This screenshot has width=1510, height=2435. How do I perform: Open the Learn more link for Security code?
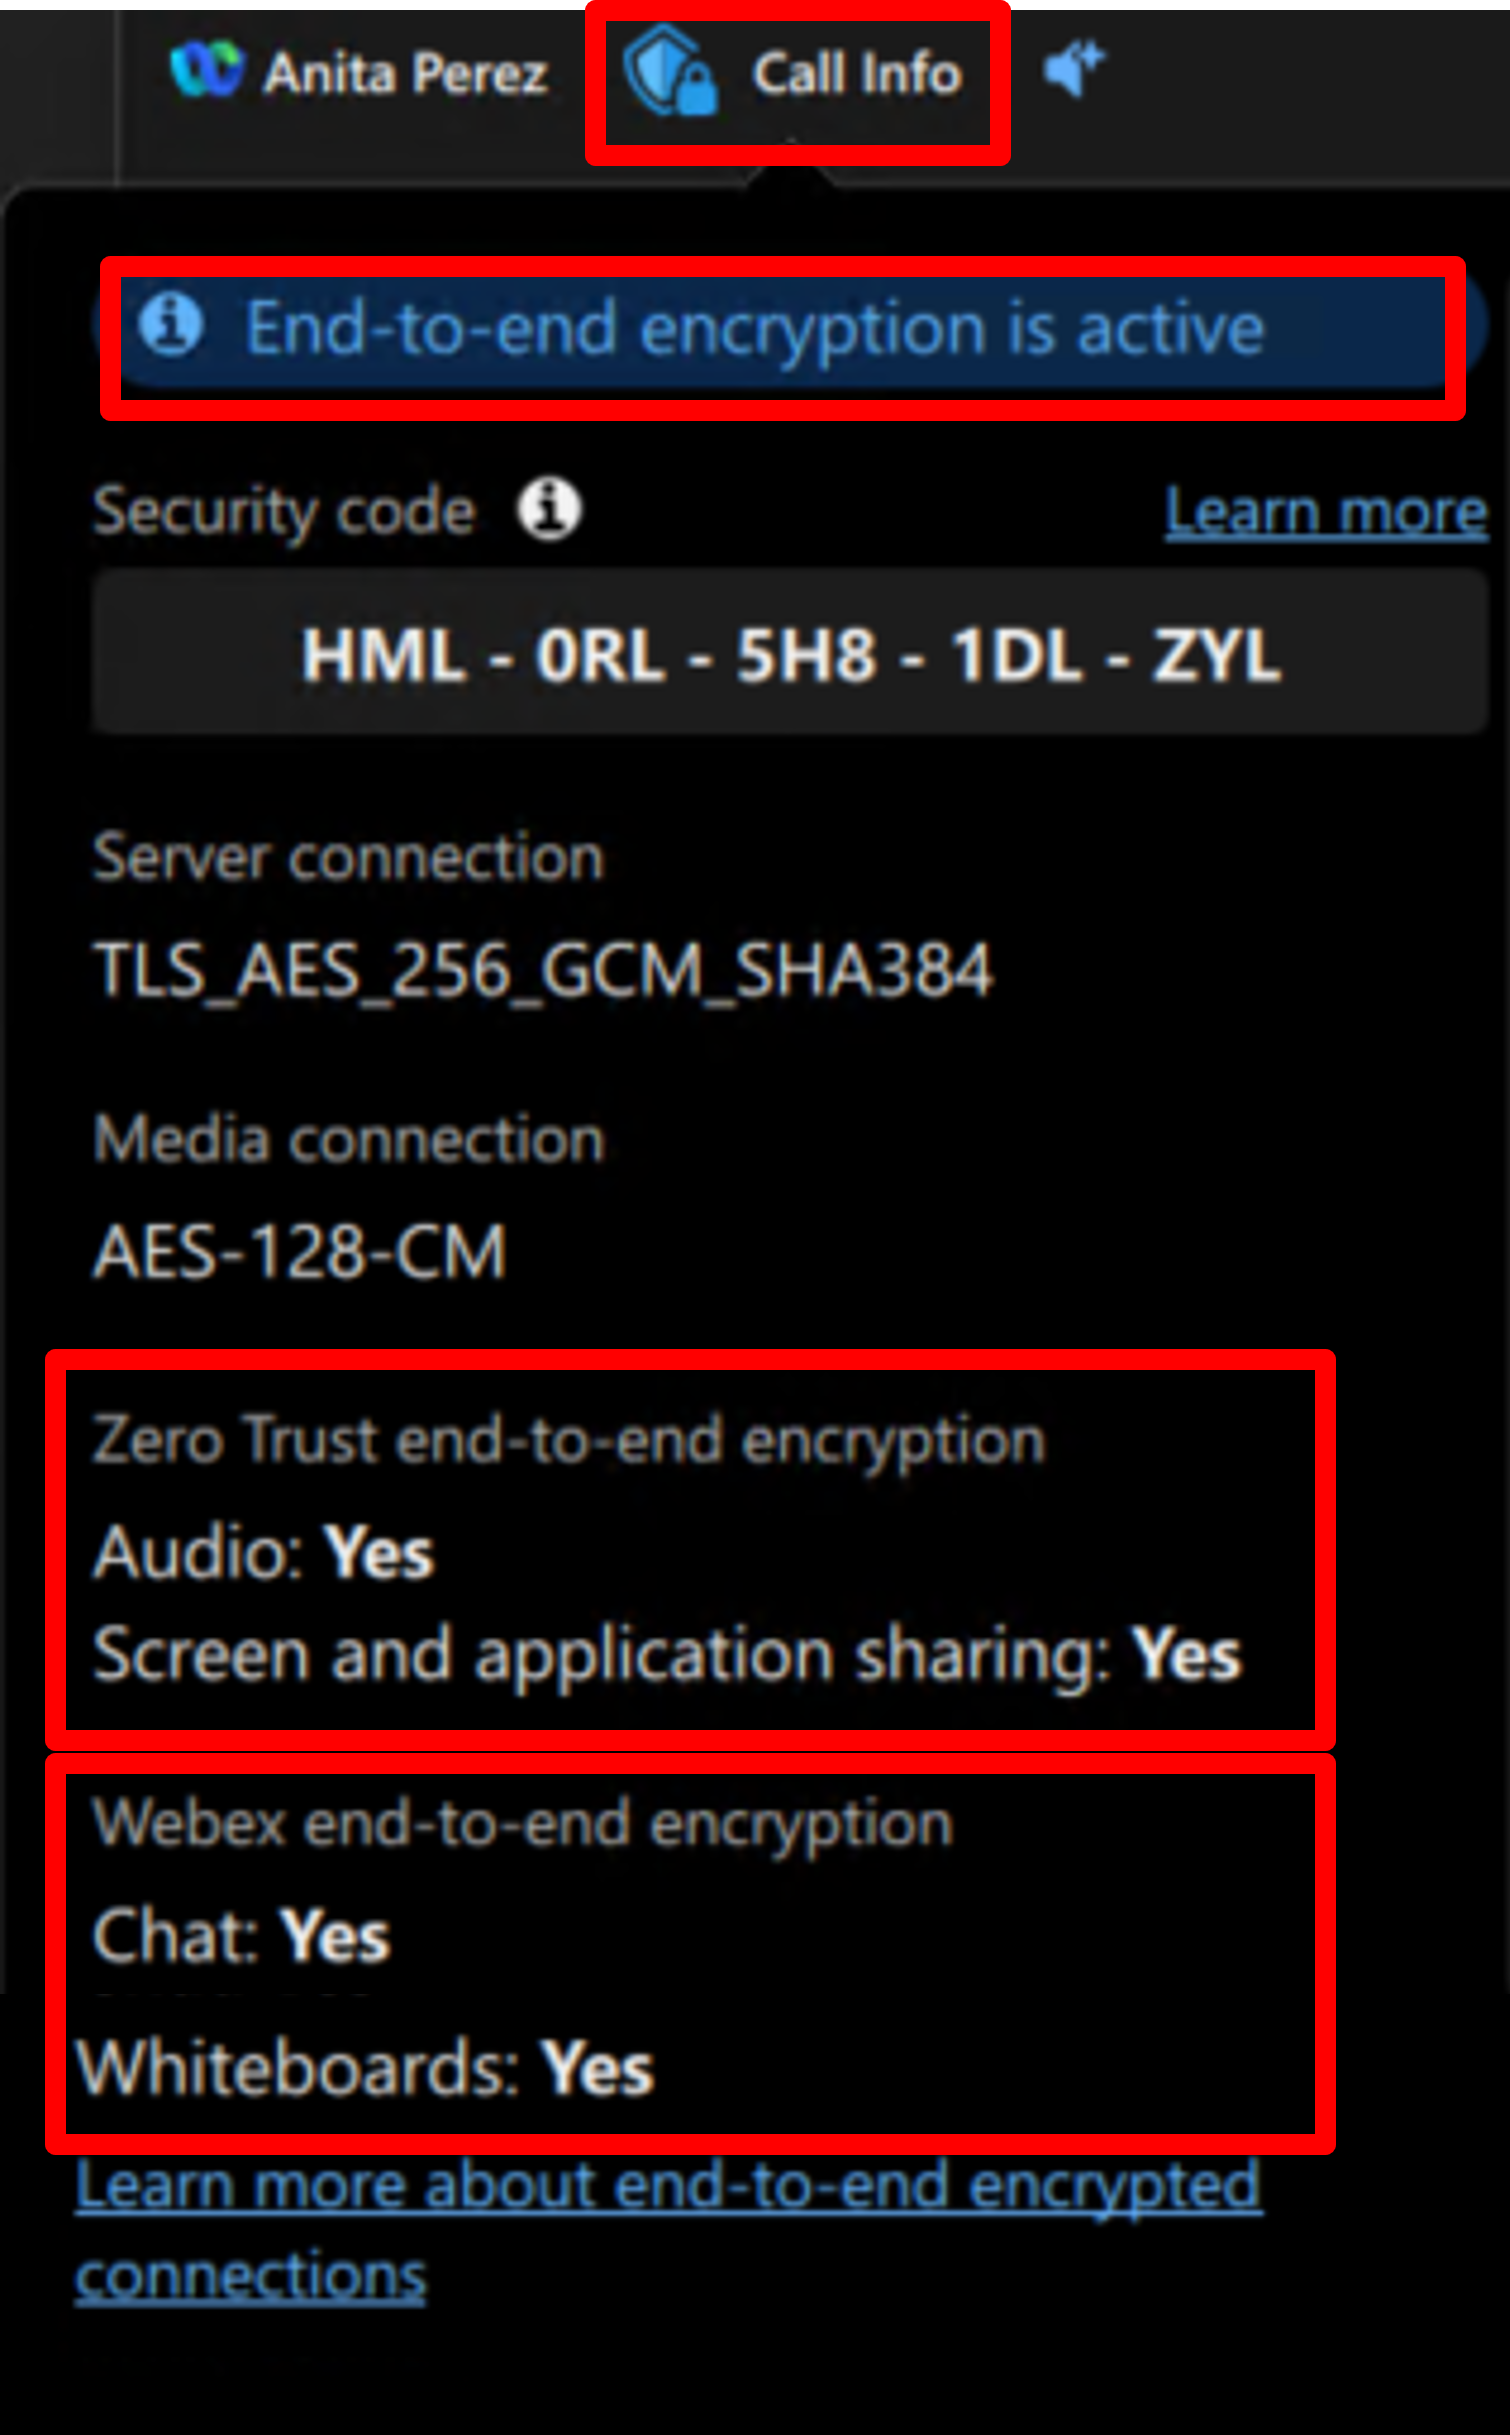(x=1326, y=512)
